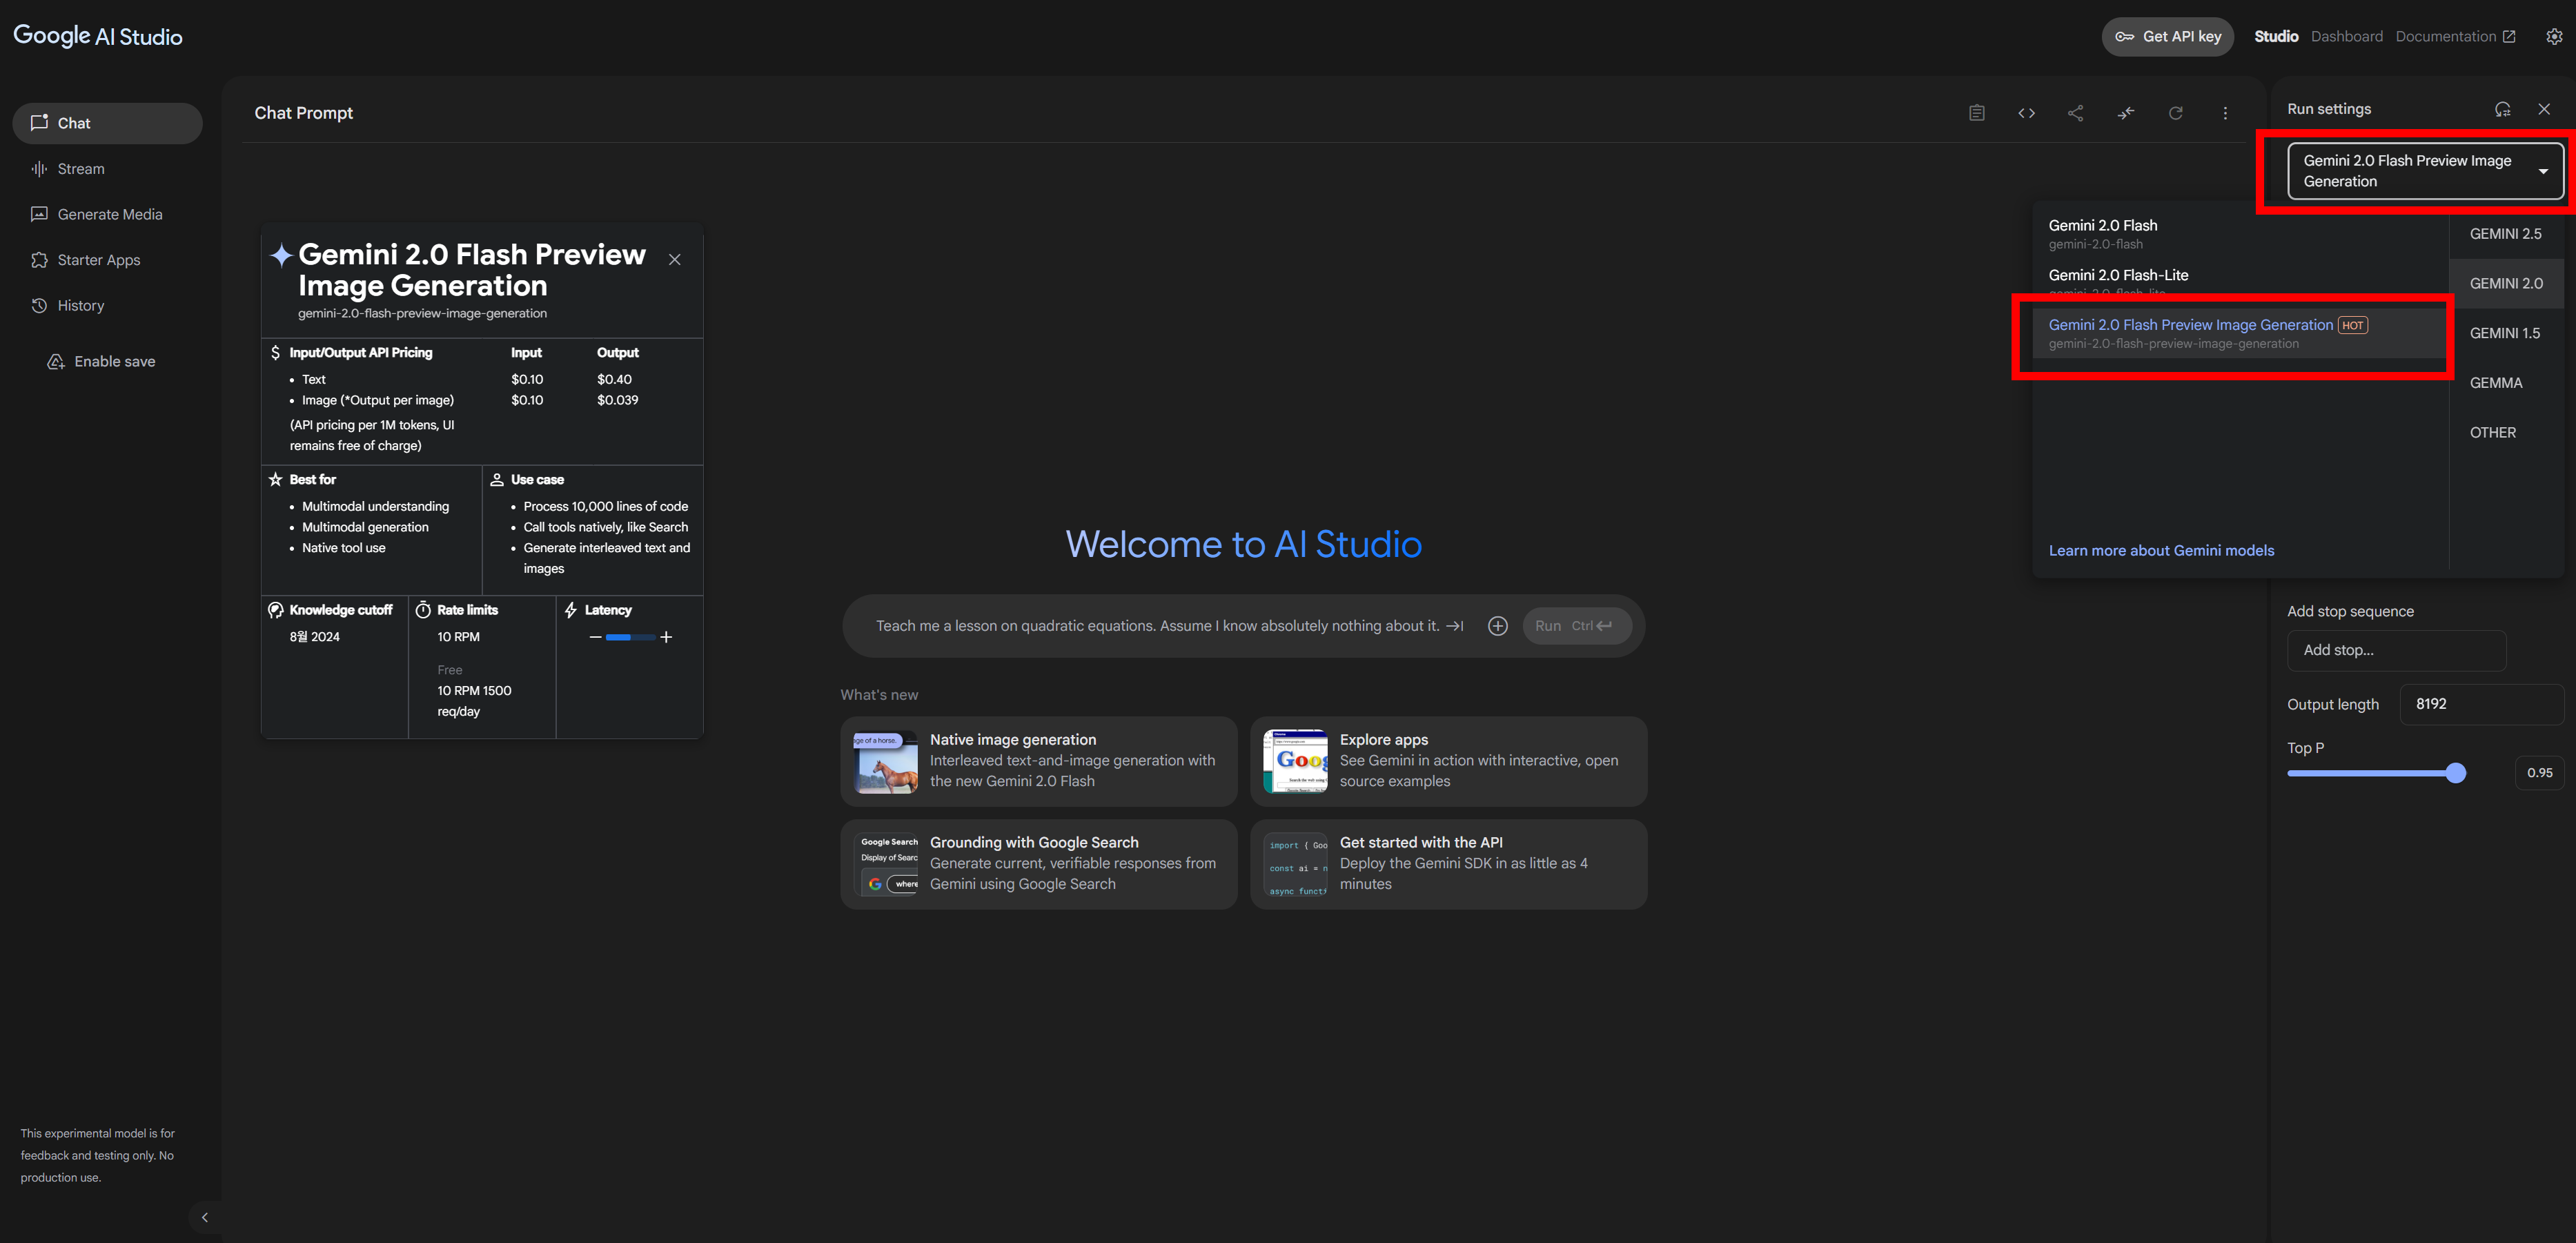Open the settings gear icon

2553,36
